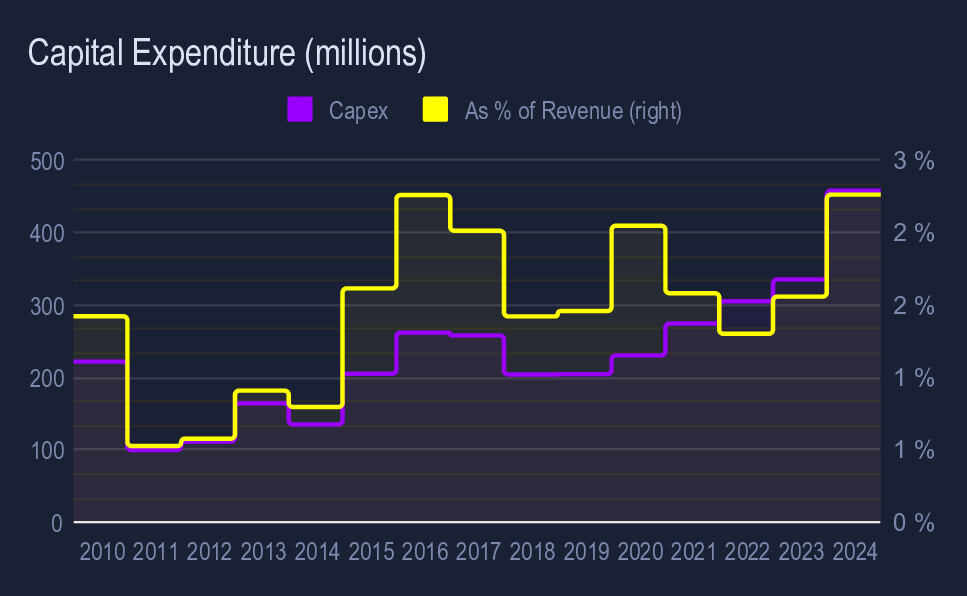Image resolution: width=967 pixels, height=596 pixels.
Task: Select the 2010 x-axis label
Action: (x=102, y=552)
